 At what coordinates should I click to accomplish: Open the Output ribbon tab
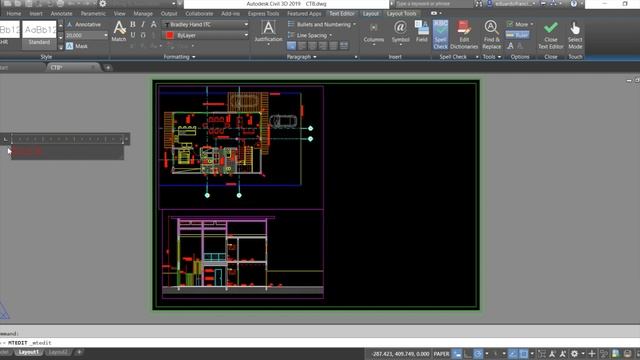click(x=169, y=13)
